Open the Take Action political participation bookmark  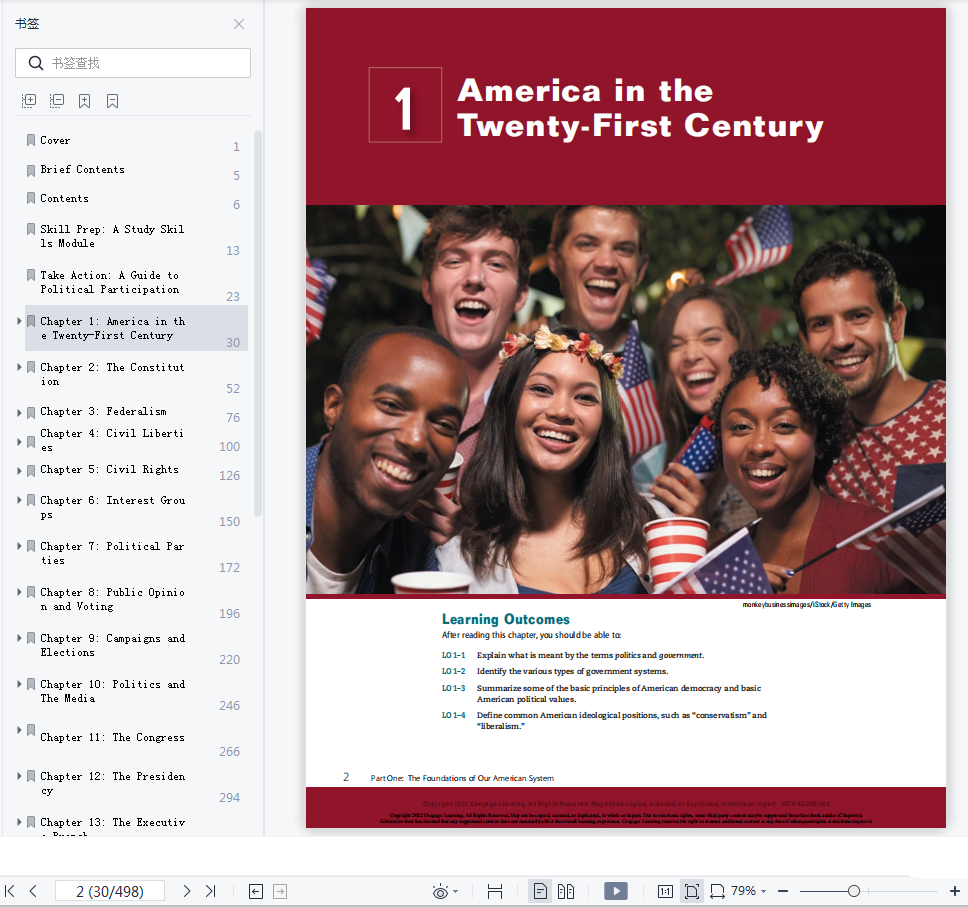[x=109, y=282]
